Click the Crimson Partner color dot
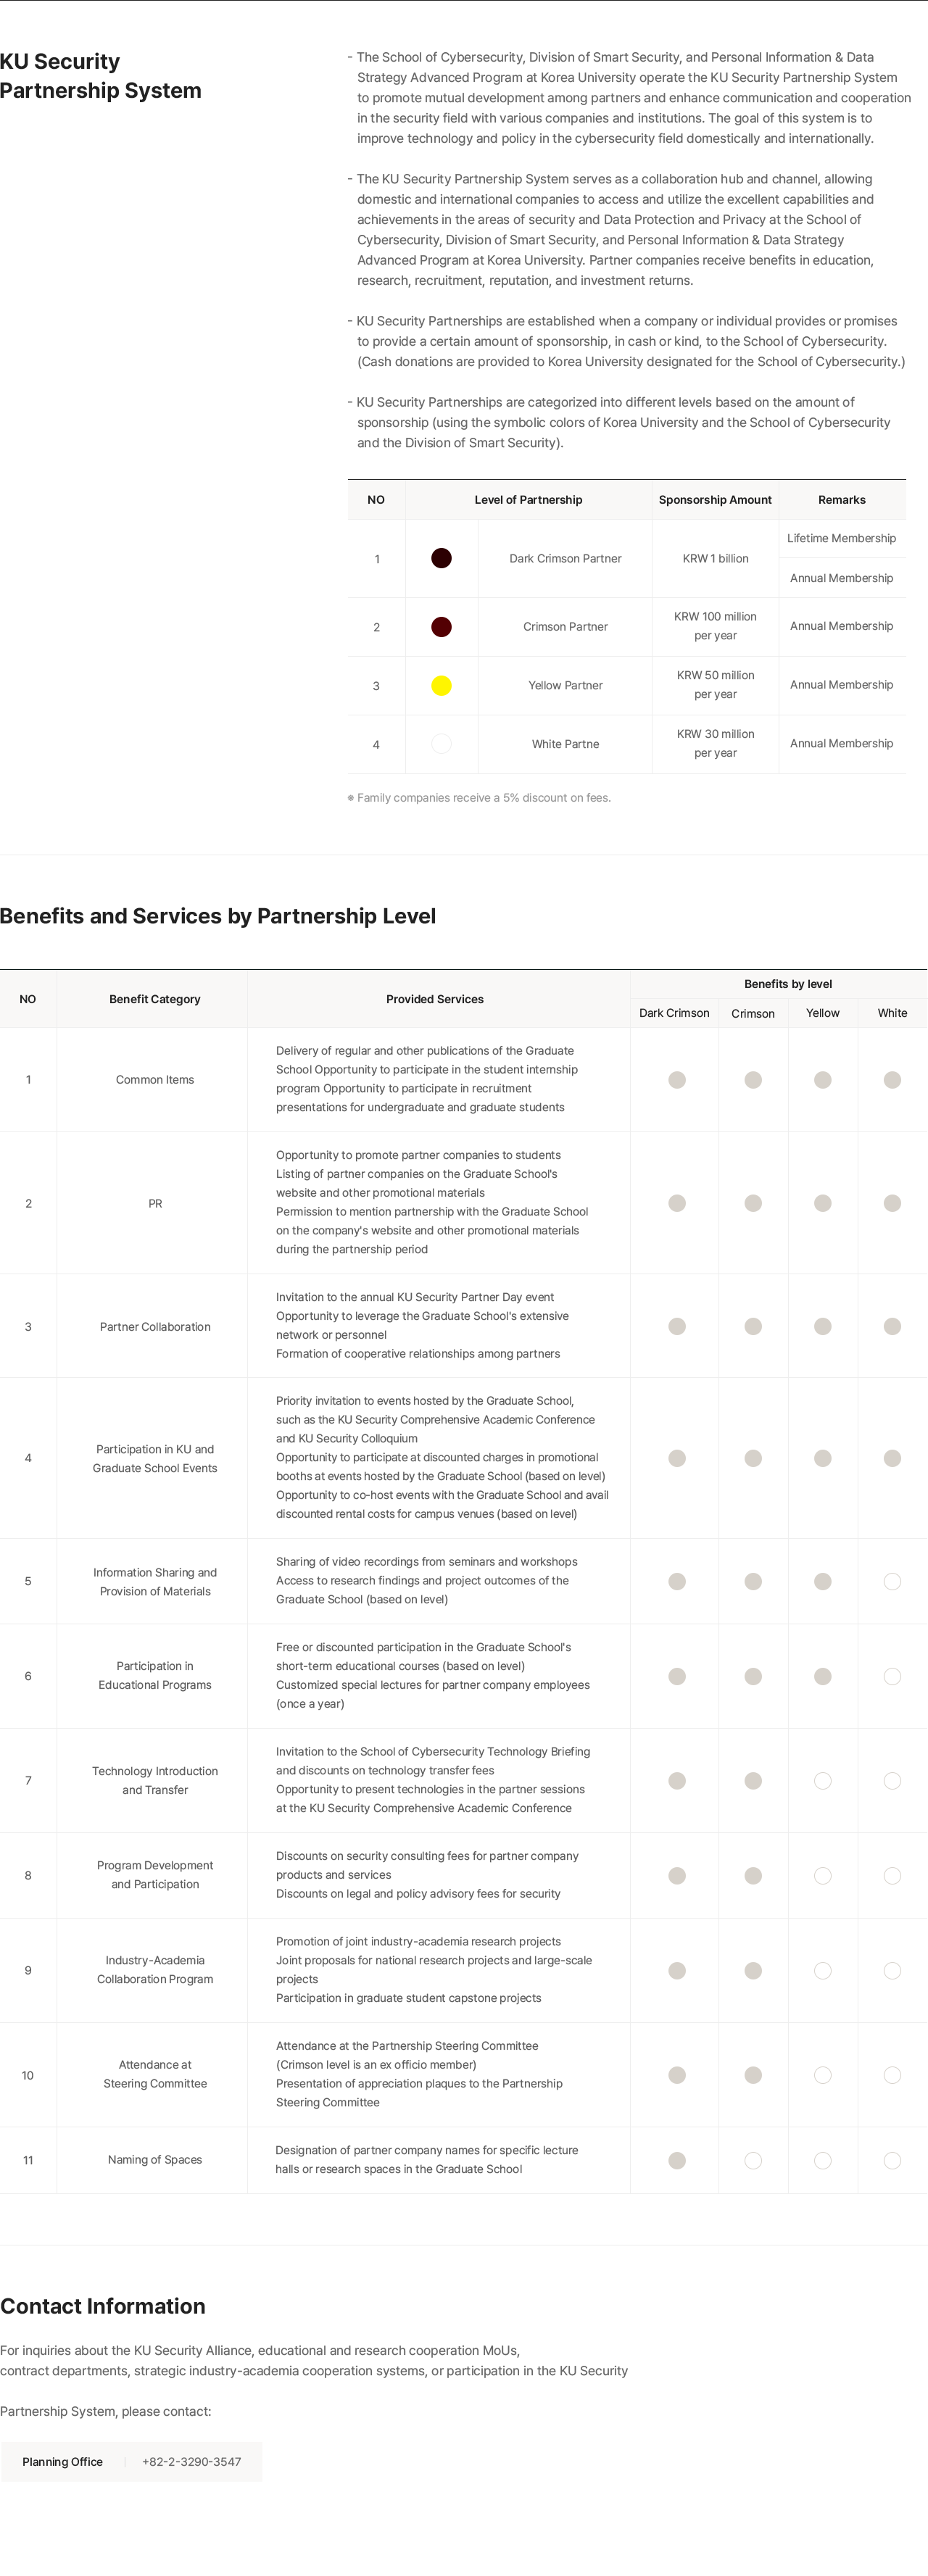 point(441,627)
